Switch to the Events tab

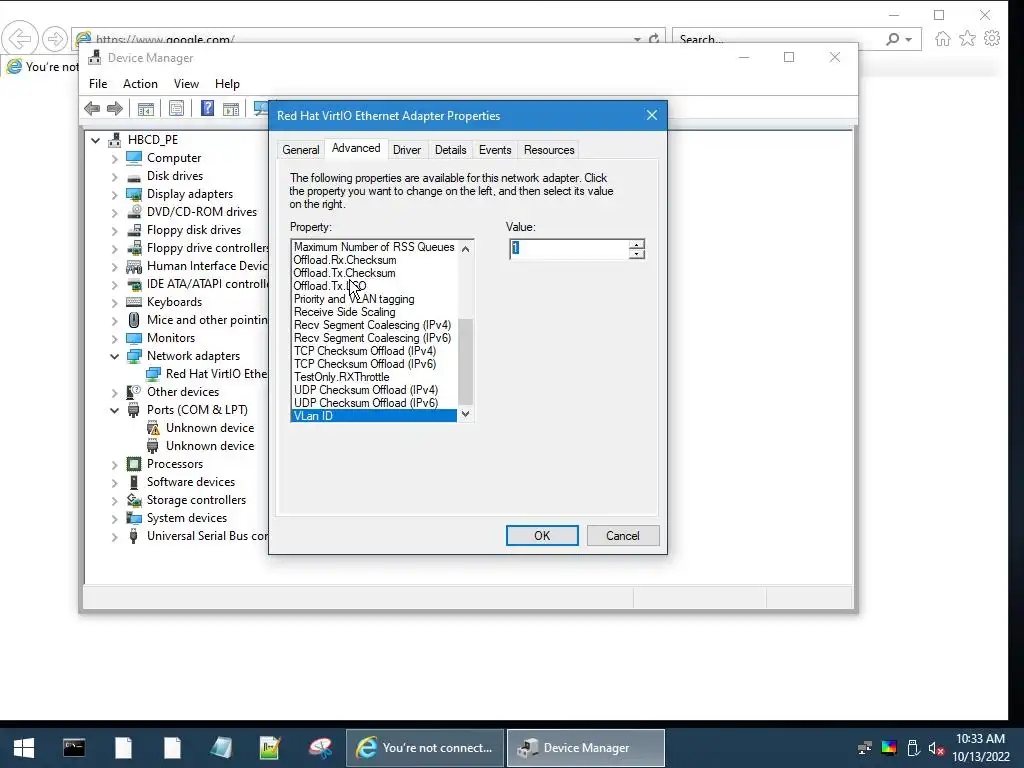(x=495, y=150)
